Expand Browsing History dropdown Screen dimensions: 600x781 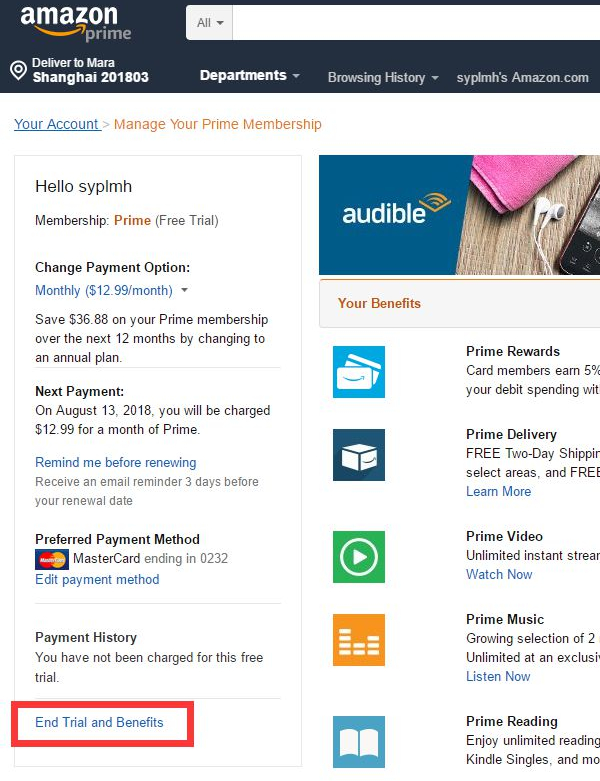[383, 78]
